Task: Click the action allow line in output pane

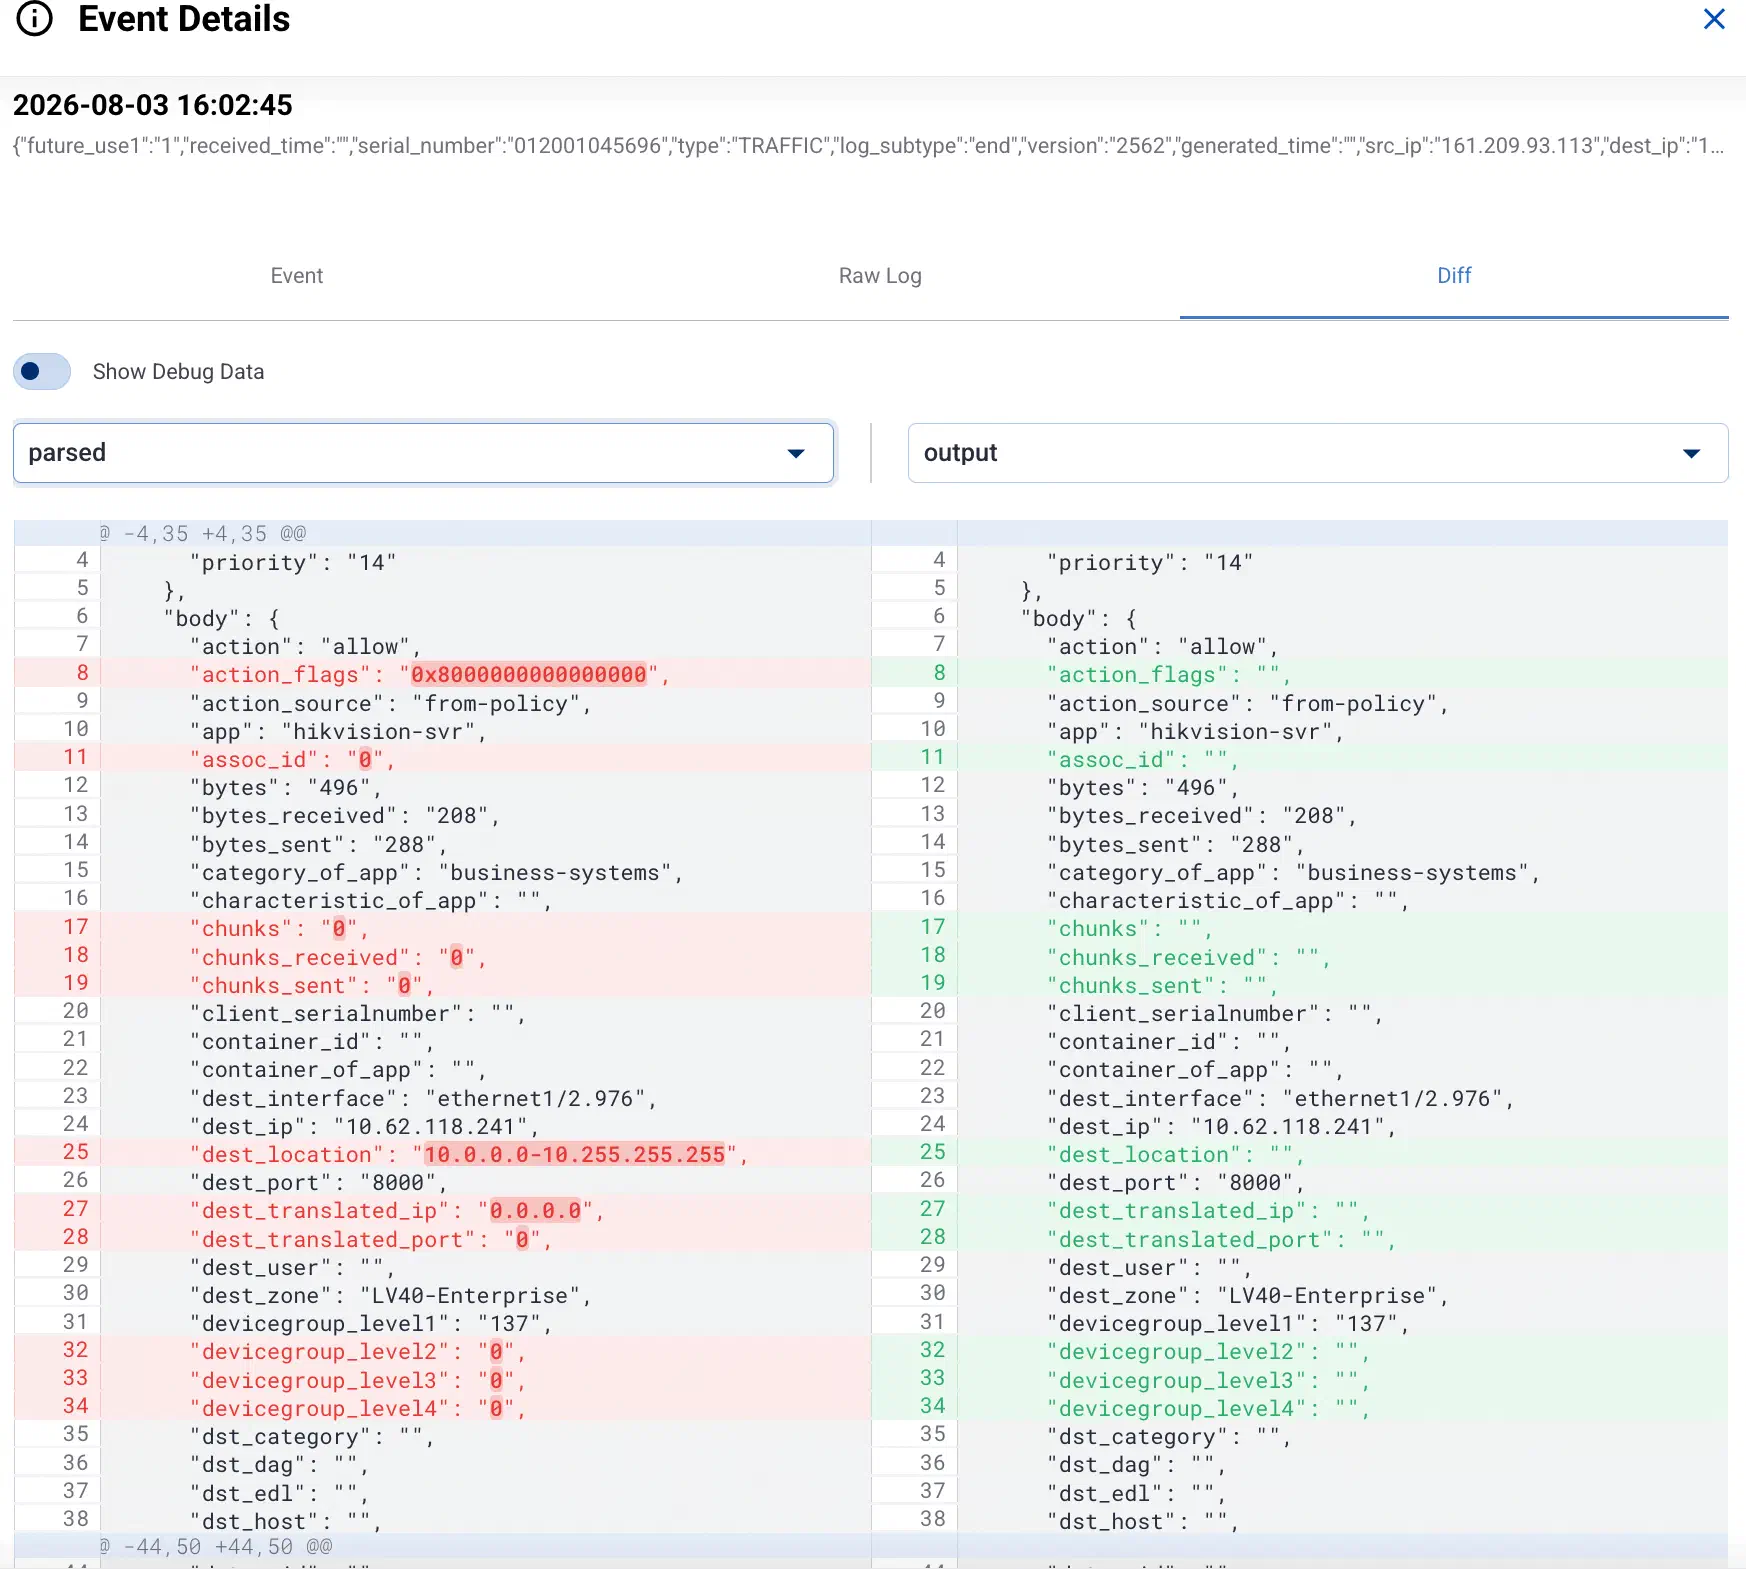Action: (x=1300, y=646)
